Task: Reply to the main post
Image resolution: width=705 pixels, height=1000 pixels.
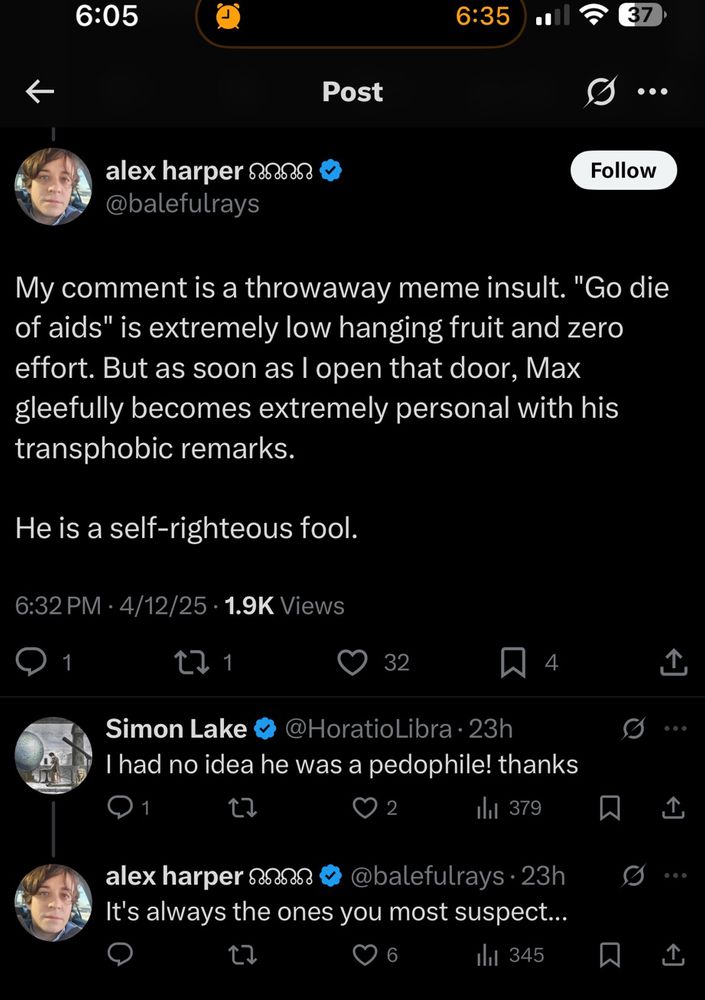Action: pos(36,662)
